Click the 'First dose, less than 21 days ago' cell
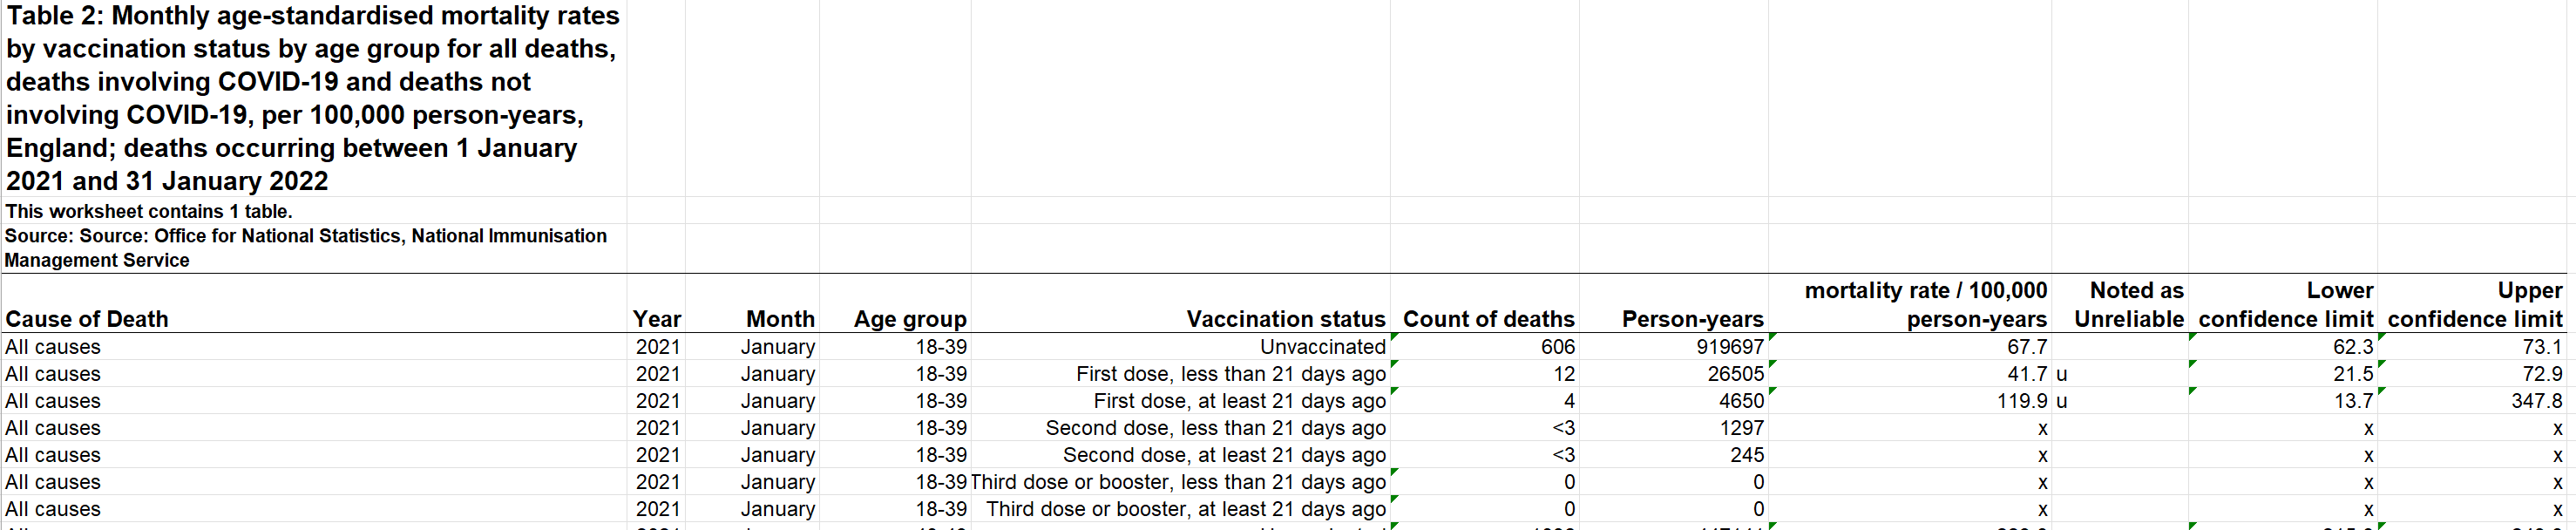2576x530 pixels. pos(1230,374)
